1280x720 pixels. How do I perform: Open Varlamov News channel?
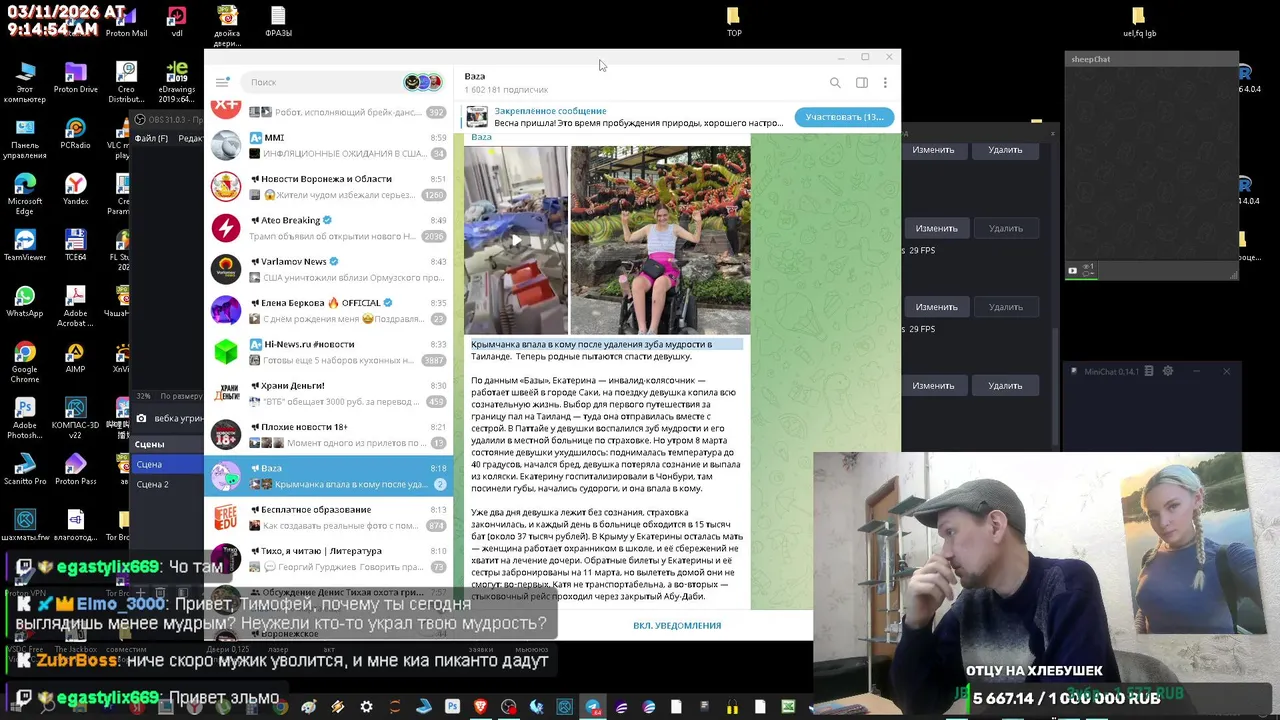click(x=329, y=269)
